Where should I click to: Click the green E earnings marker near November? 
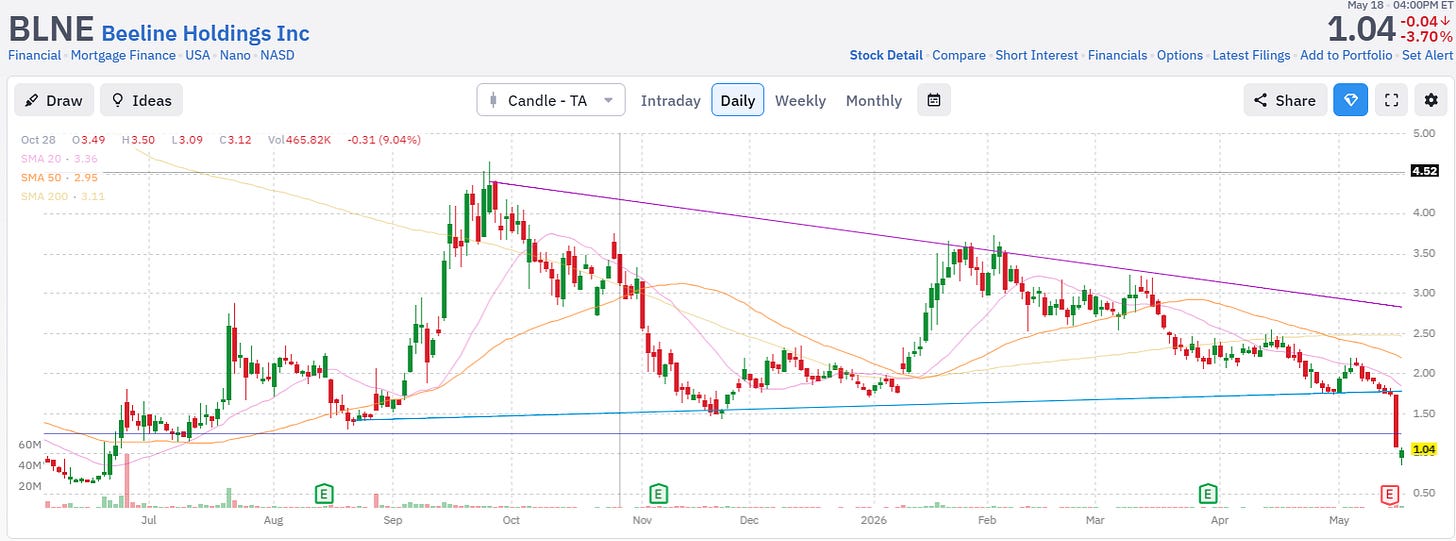658,493
